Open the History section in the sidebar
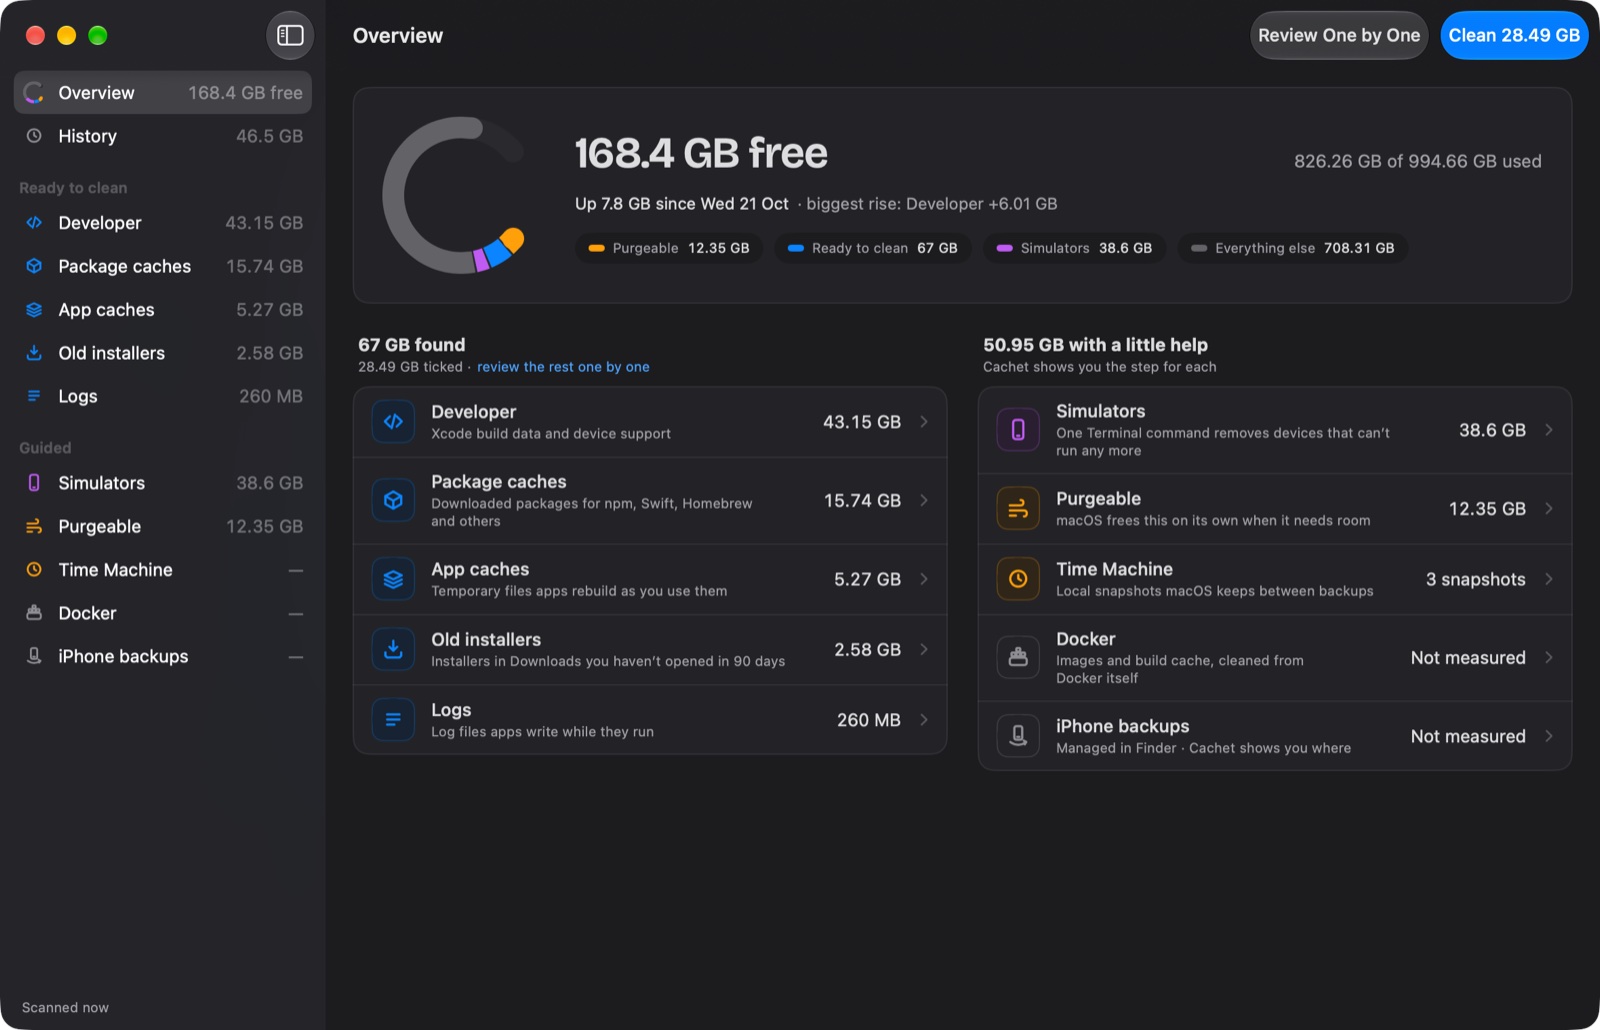1600x1030 pixels. pos(163,136)
